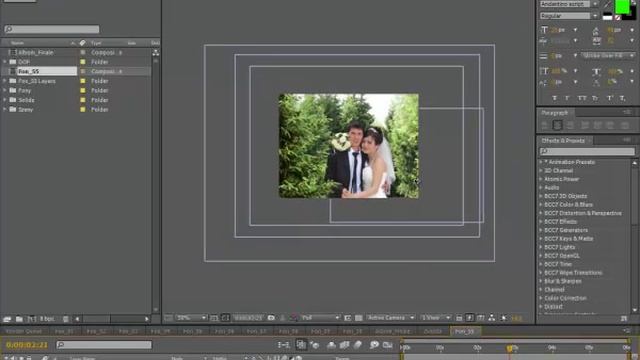This screenshot has height=360, width=640.
Task: Open the Active Camera view dropdown
Action: (391, 318)
